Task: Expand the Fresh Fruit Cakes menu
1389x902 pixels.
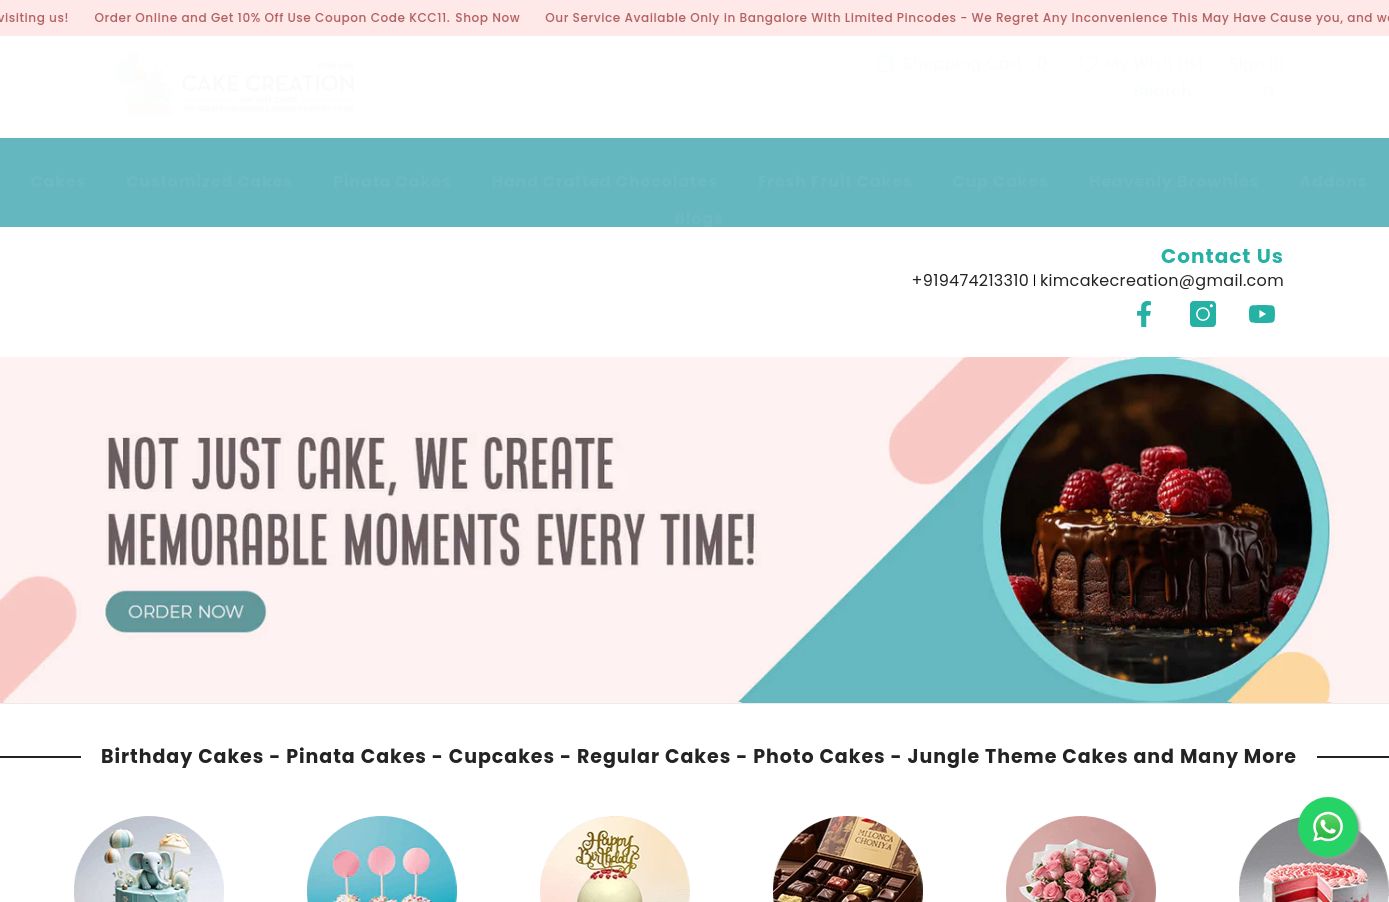Action: tap(835, 181)
